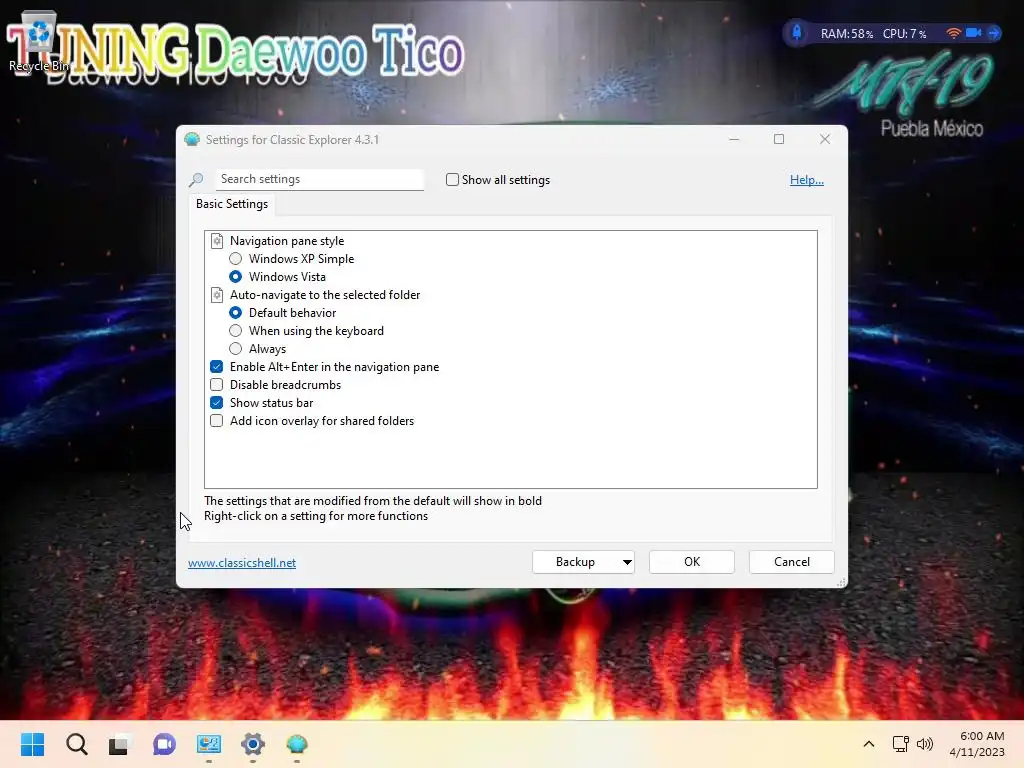Image resolution: width=1024 pixels, height=768 pixels.
Task: Click the volume speaker tray icon
Action: click(x=925, y=744)
